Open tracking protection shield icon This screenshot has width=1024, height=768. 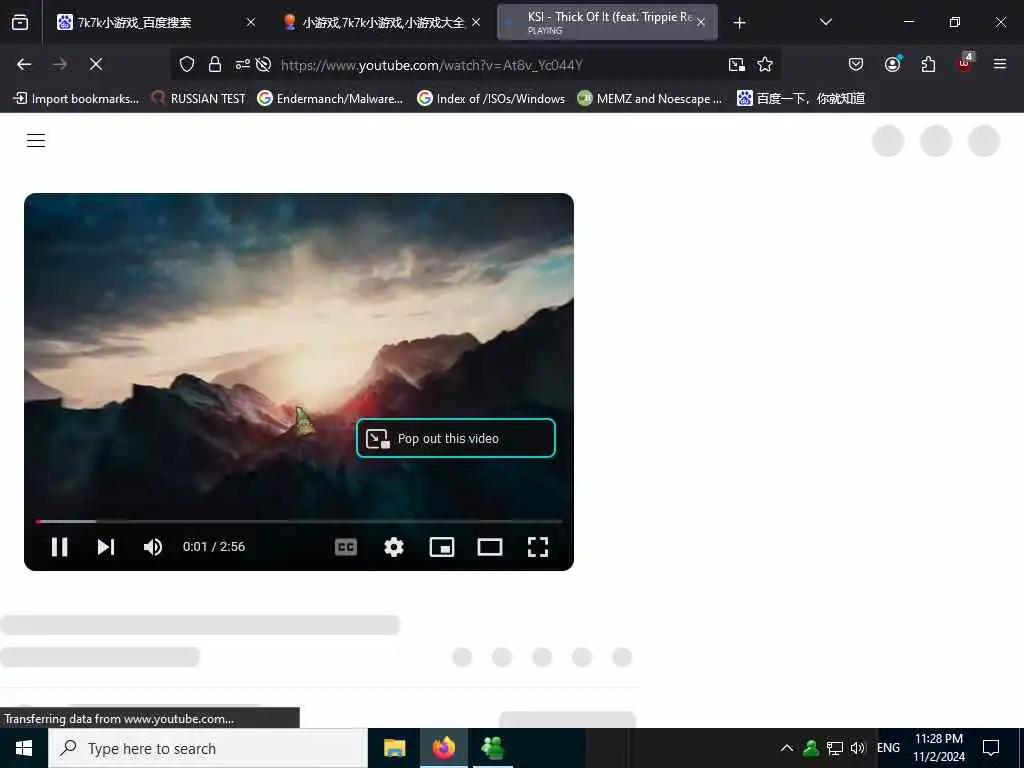187,64
